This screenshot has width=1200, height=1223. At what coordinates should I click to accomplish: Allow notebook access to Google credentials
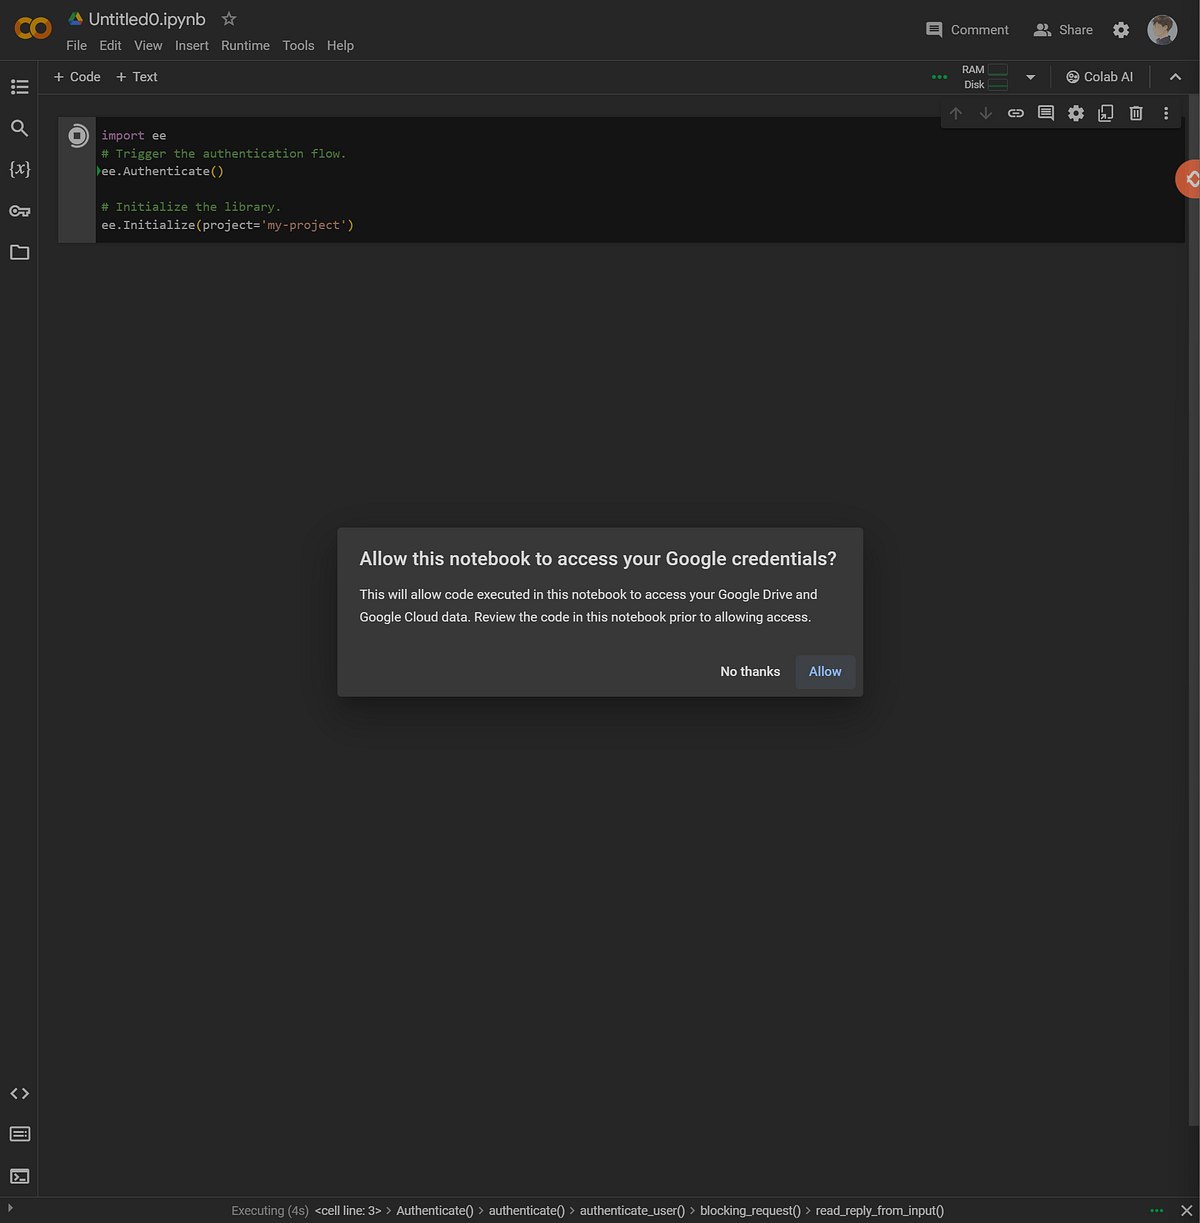click(824, 671)
